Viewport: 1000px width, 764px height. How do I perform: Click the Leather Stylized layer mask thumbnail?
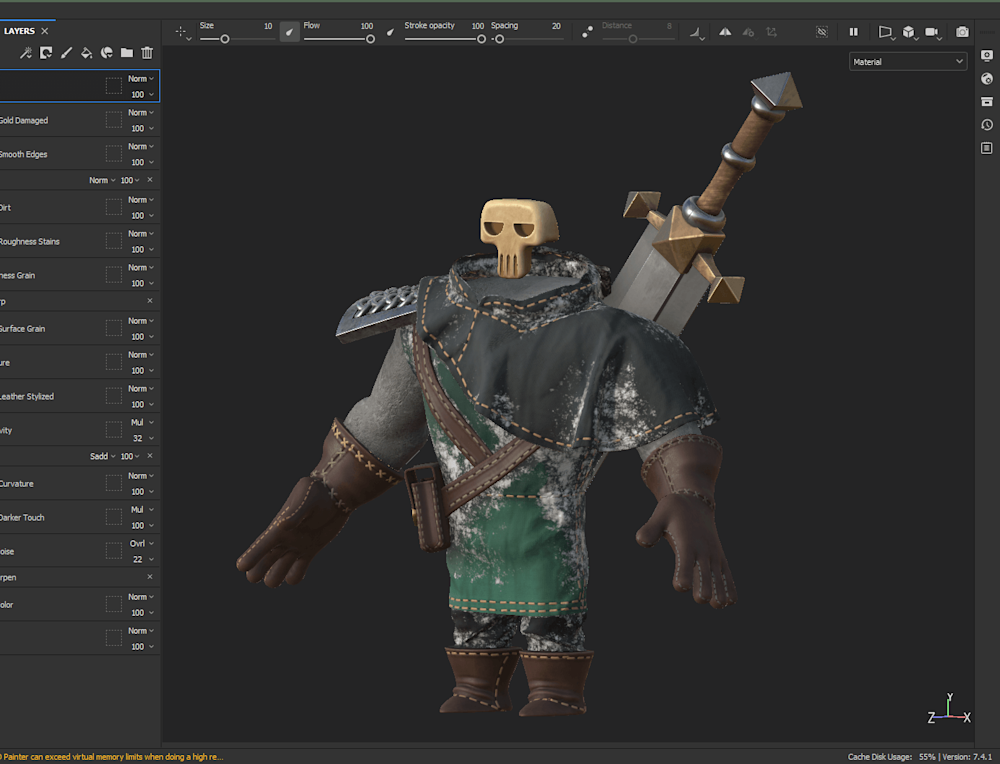(x=114, y=396)
